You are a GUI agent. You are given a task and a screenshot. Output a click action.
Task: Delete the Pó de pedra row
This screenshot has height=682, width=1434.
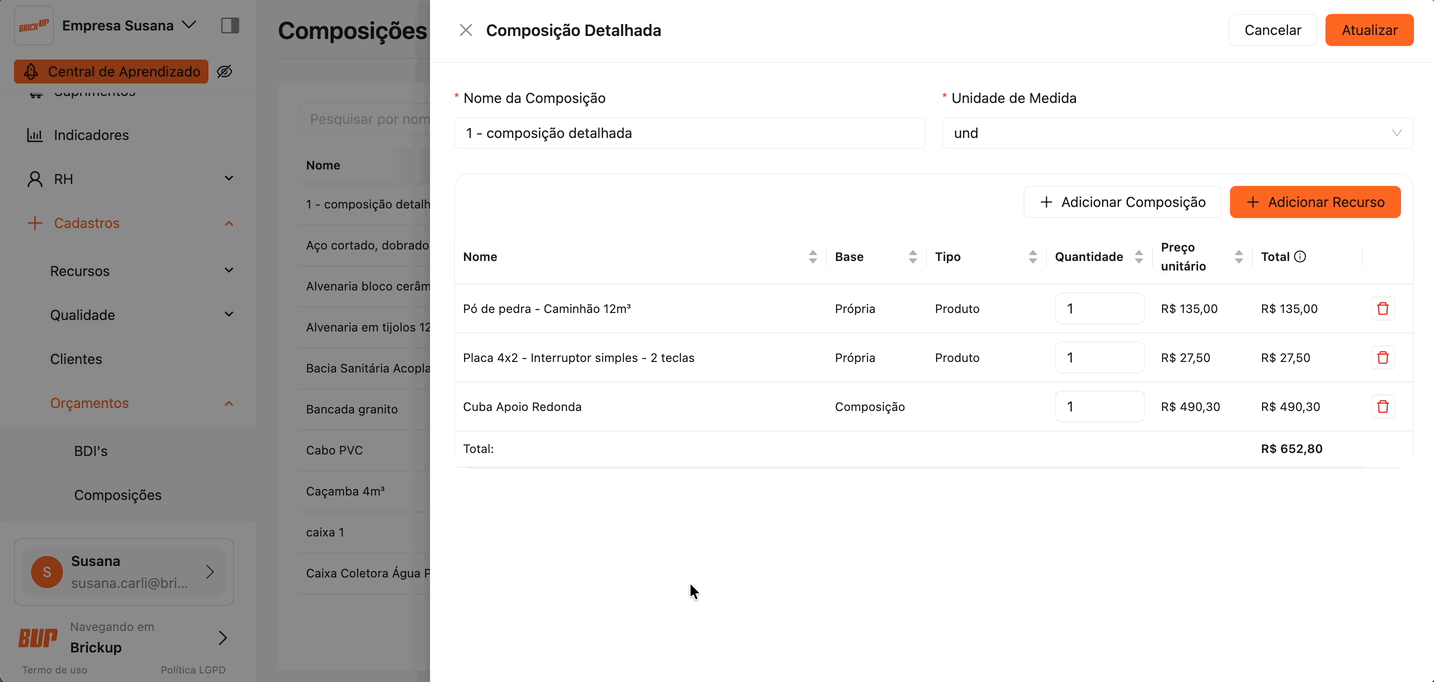[x=1383, y=309]
